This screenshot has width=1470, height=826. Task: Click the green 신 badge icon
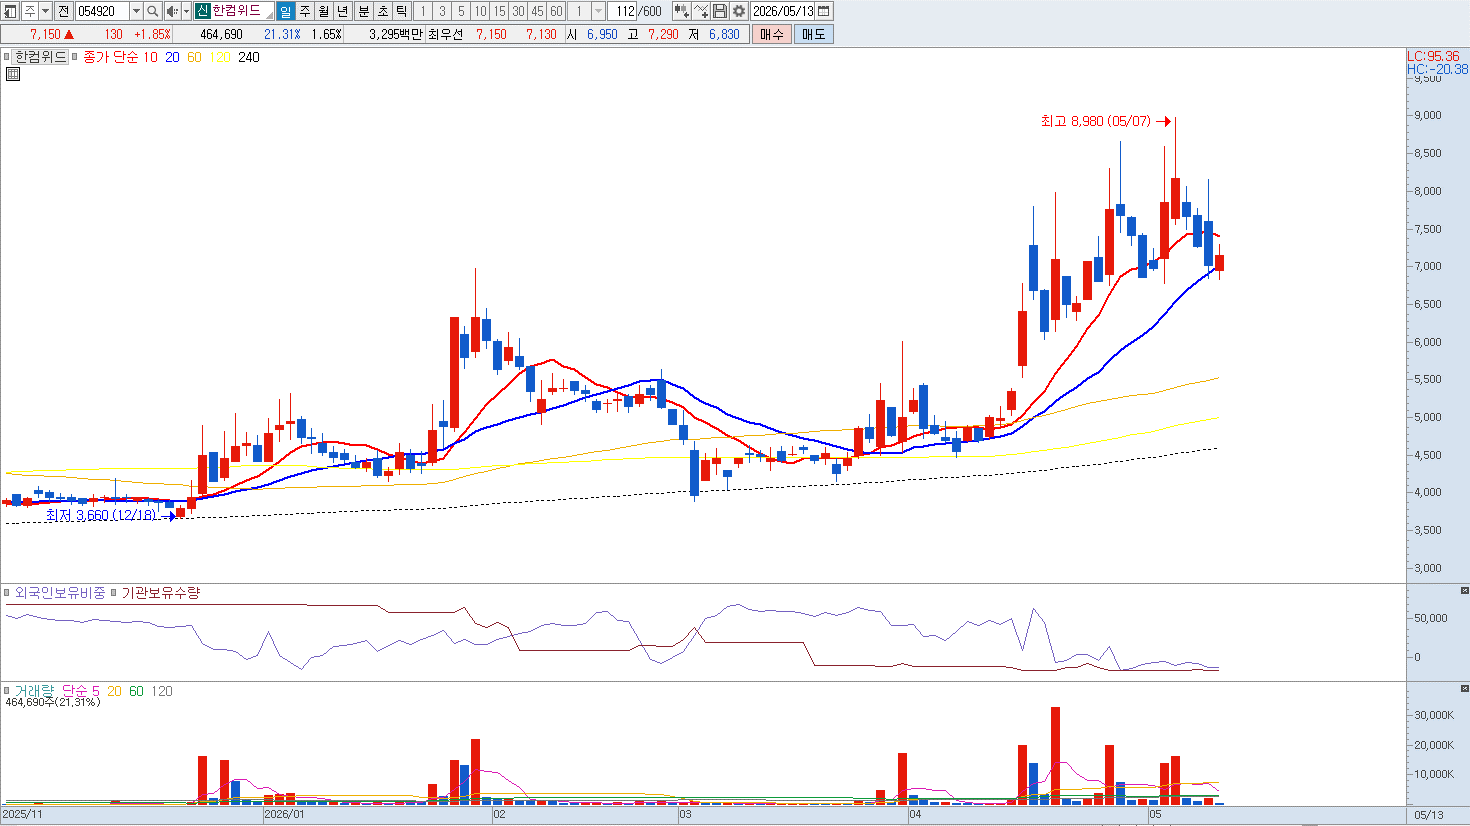pos(202,11)
